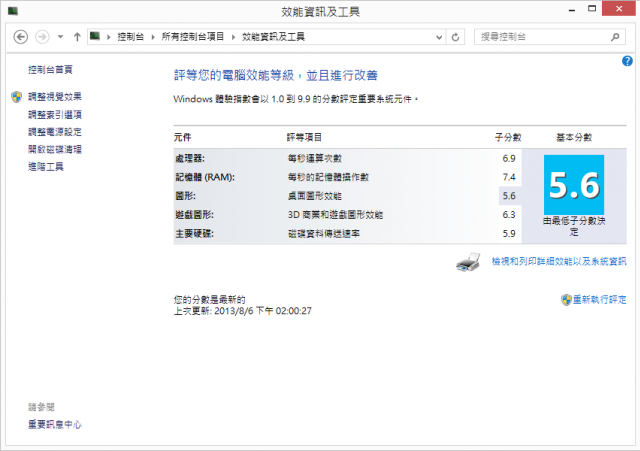Open 調整視覺效果 sidebar link
The height and width of the screenshot is (451, 640).
pyautogui.click(x=55, y=97)
